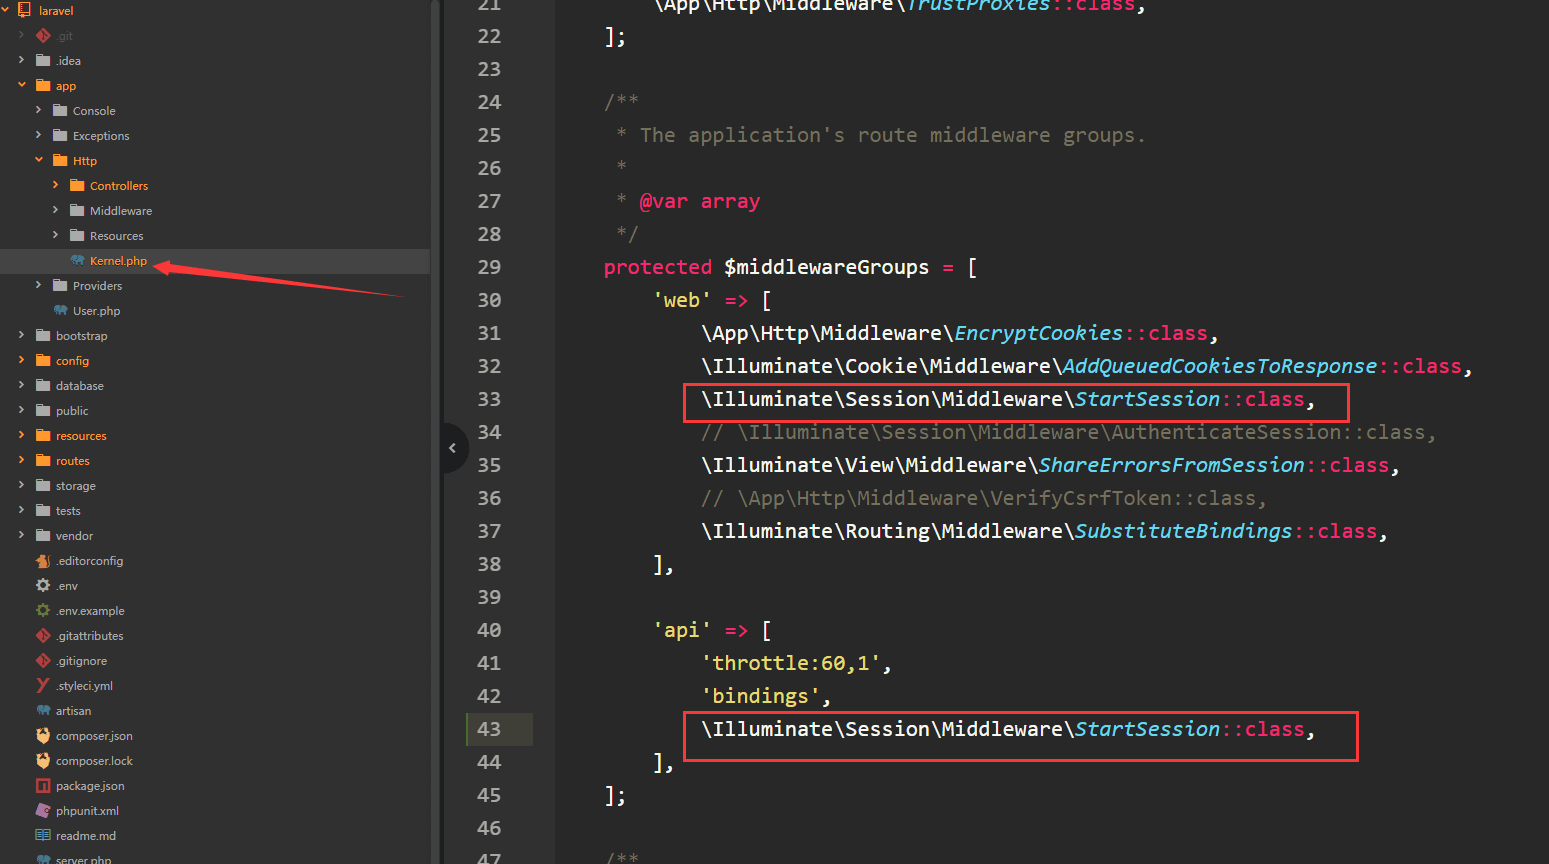This screenshot has height=864, width=1549.
Task: Click the User.php PHP file icon
Action: (x=60, y=310)
